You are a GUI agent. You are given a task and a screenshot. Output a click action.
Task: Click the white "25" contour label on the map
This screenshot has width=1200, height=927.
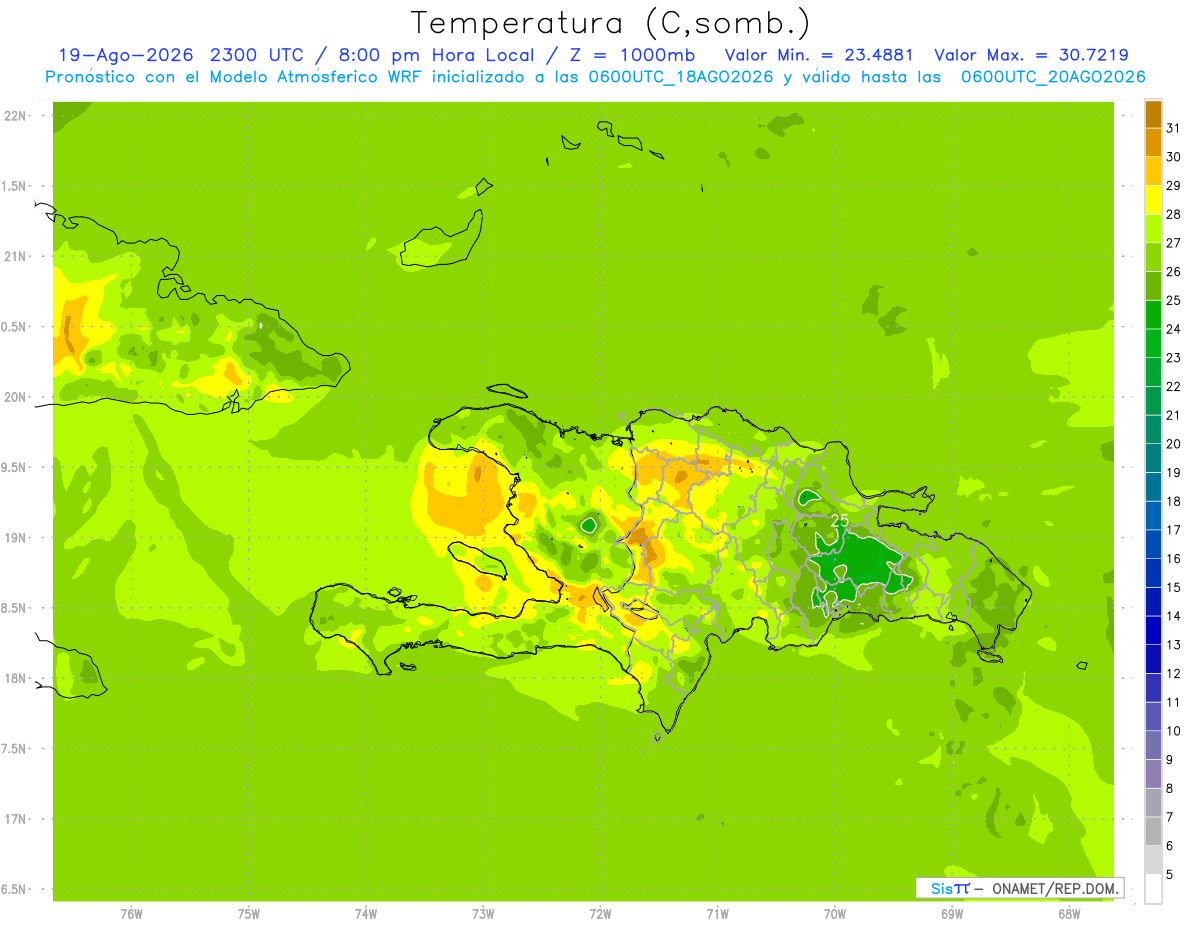click(x=840, y=520)
